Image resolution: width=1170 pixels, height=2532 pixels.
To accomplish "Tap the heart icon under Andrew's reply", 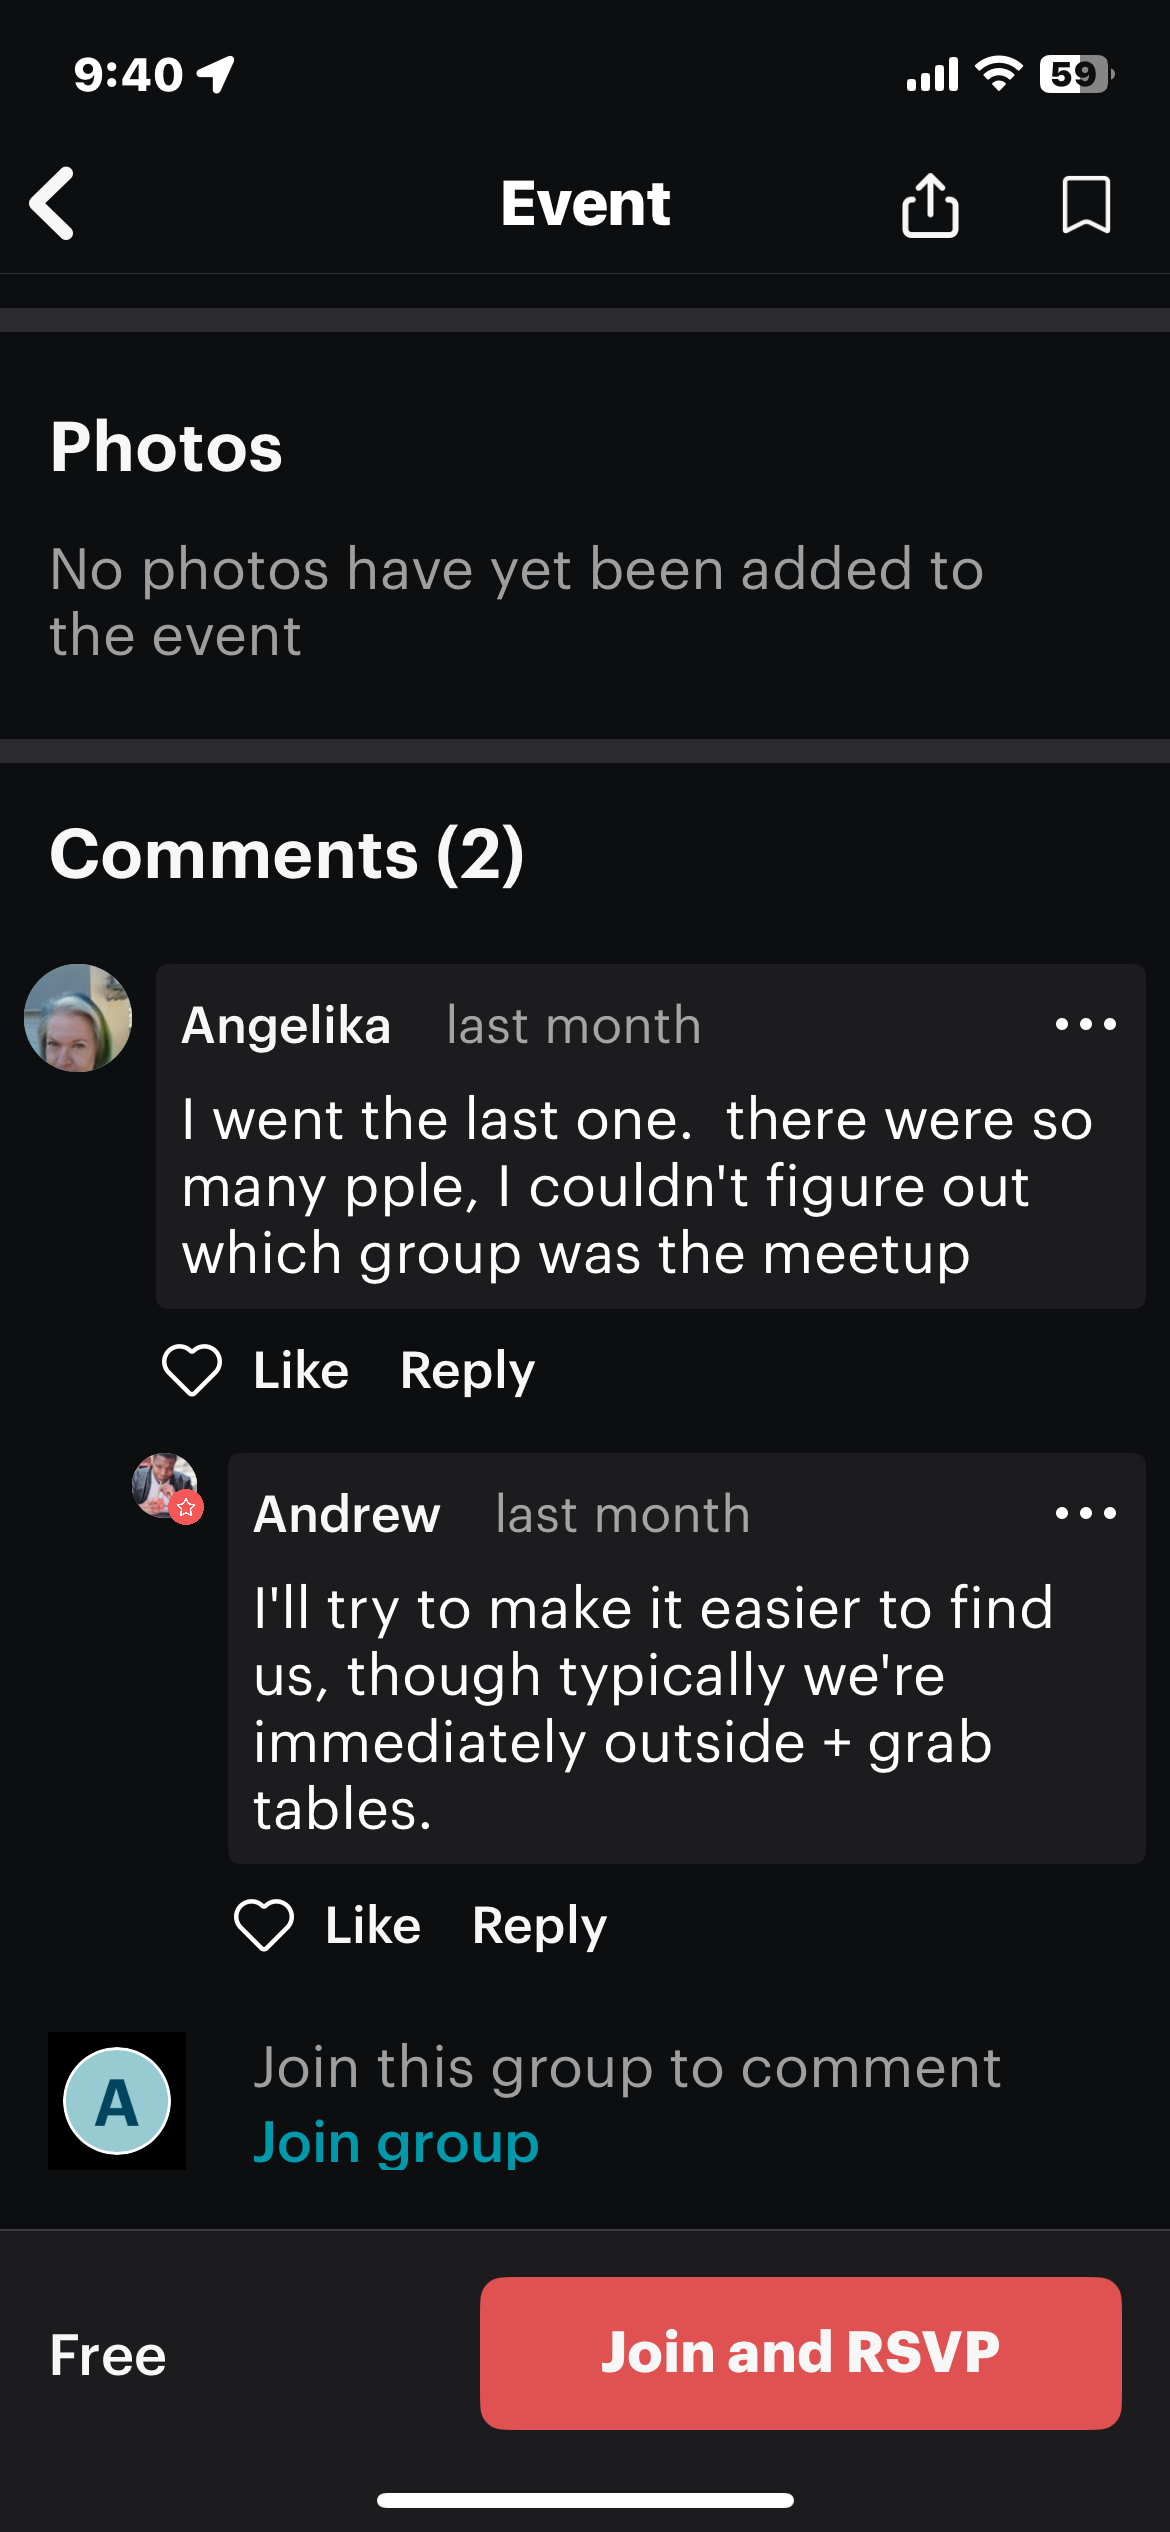I will click(x=264, y=1925).
